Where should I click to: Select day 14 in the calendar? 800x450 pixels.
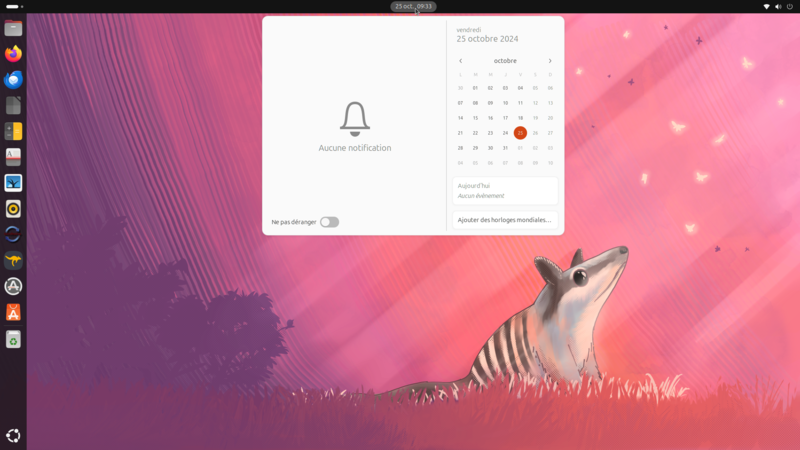click(x=460, y=118)
